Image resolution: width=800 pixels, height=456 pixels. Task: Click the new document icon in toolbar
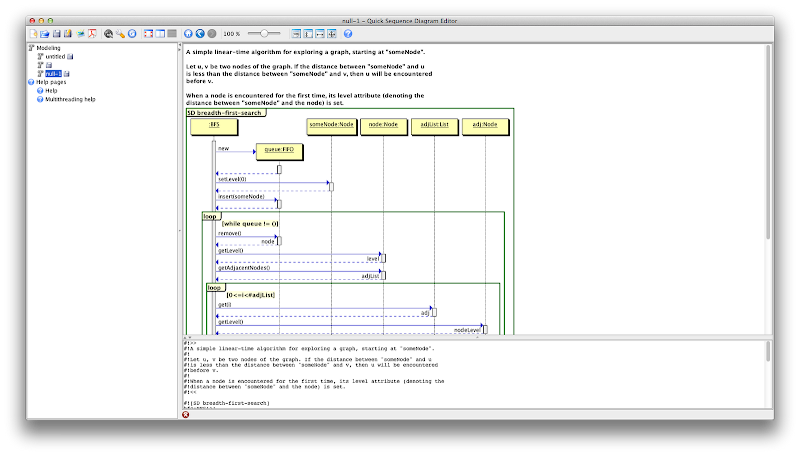pos(33,33)
